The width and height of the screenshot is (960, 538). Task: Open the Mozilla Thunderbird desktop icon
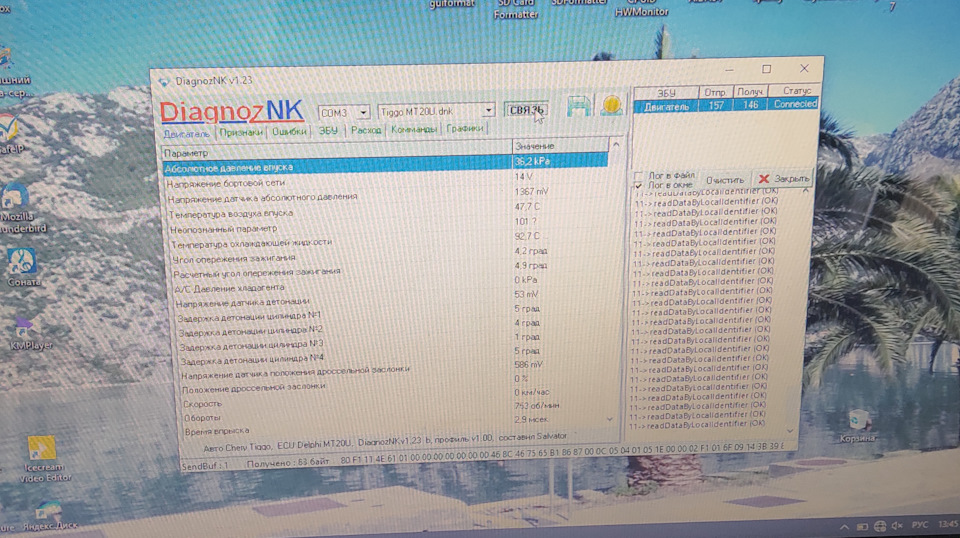(17, 210)
